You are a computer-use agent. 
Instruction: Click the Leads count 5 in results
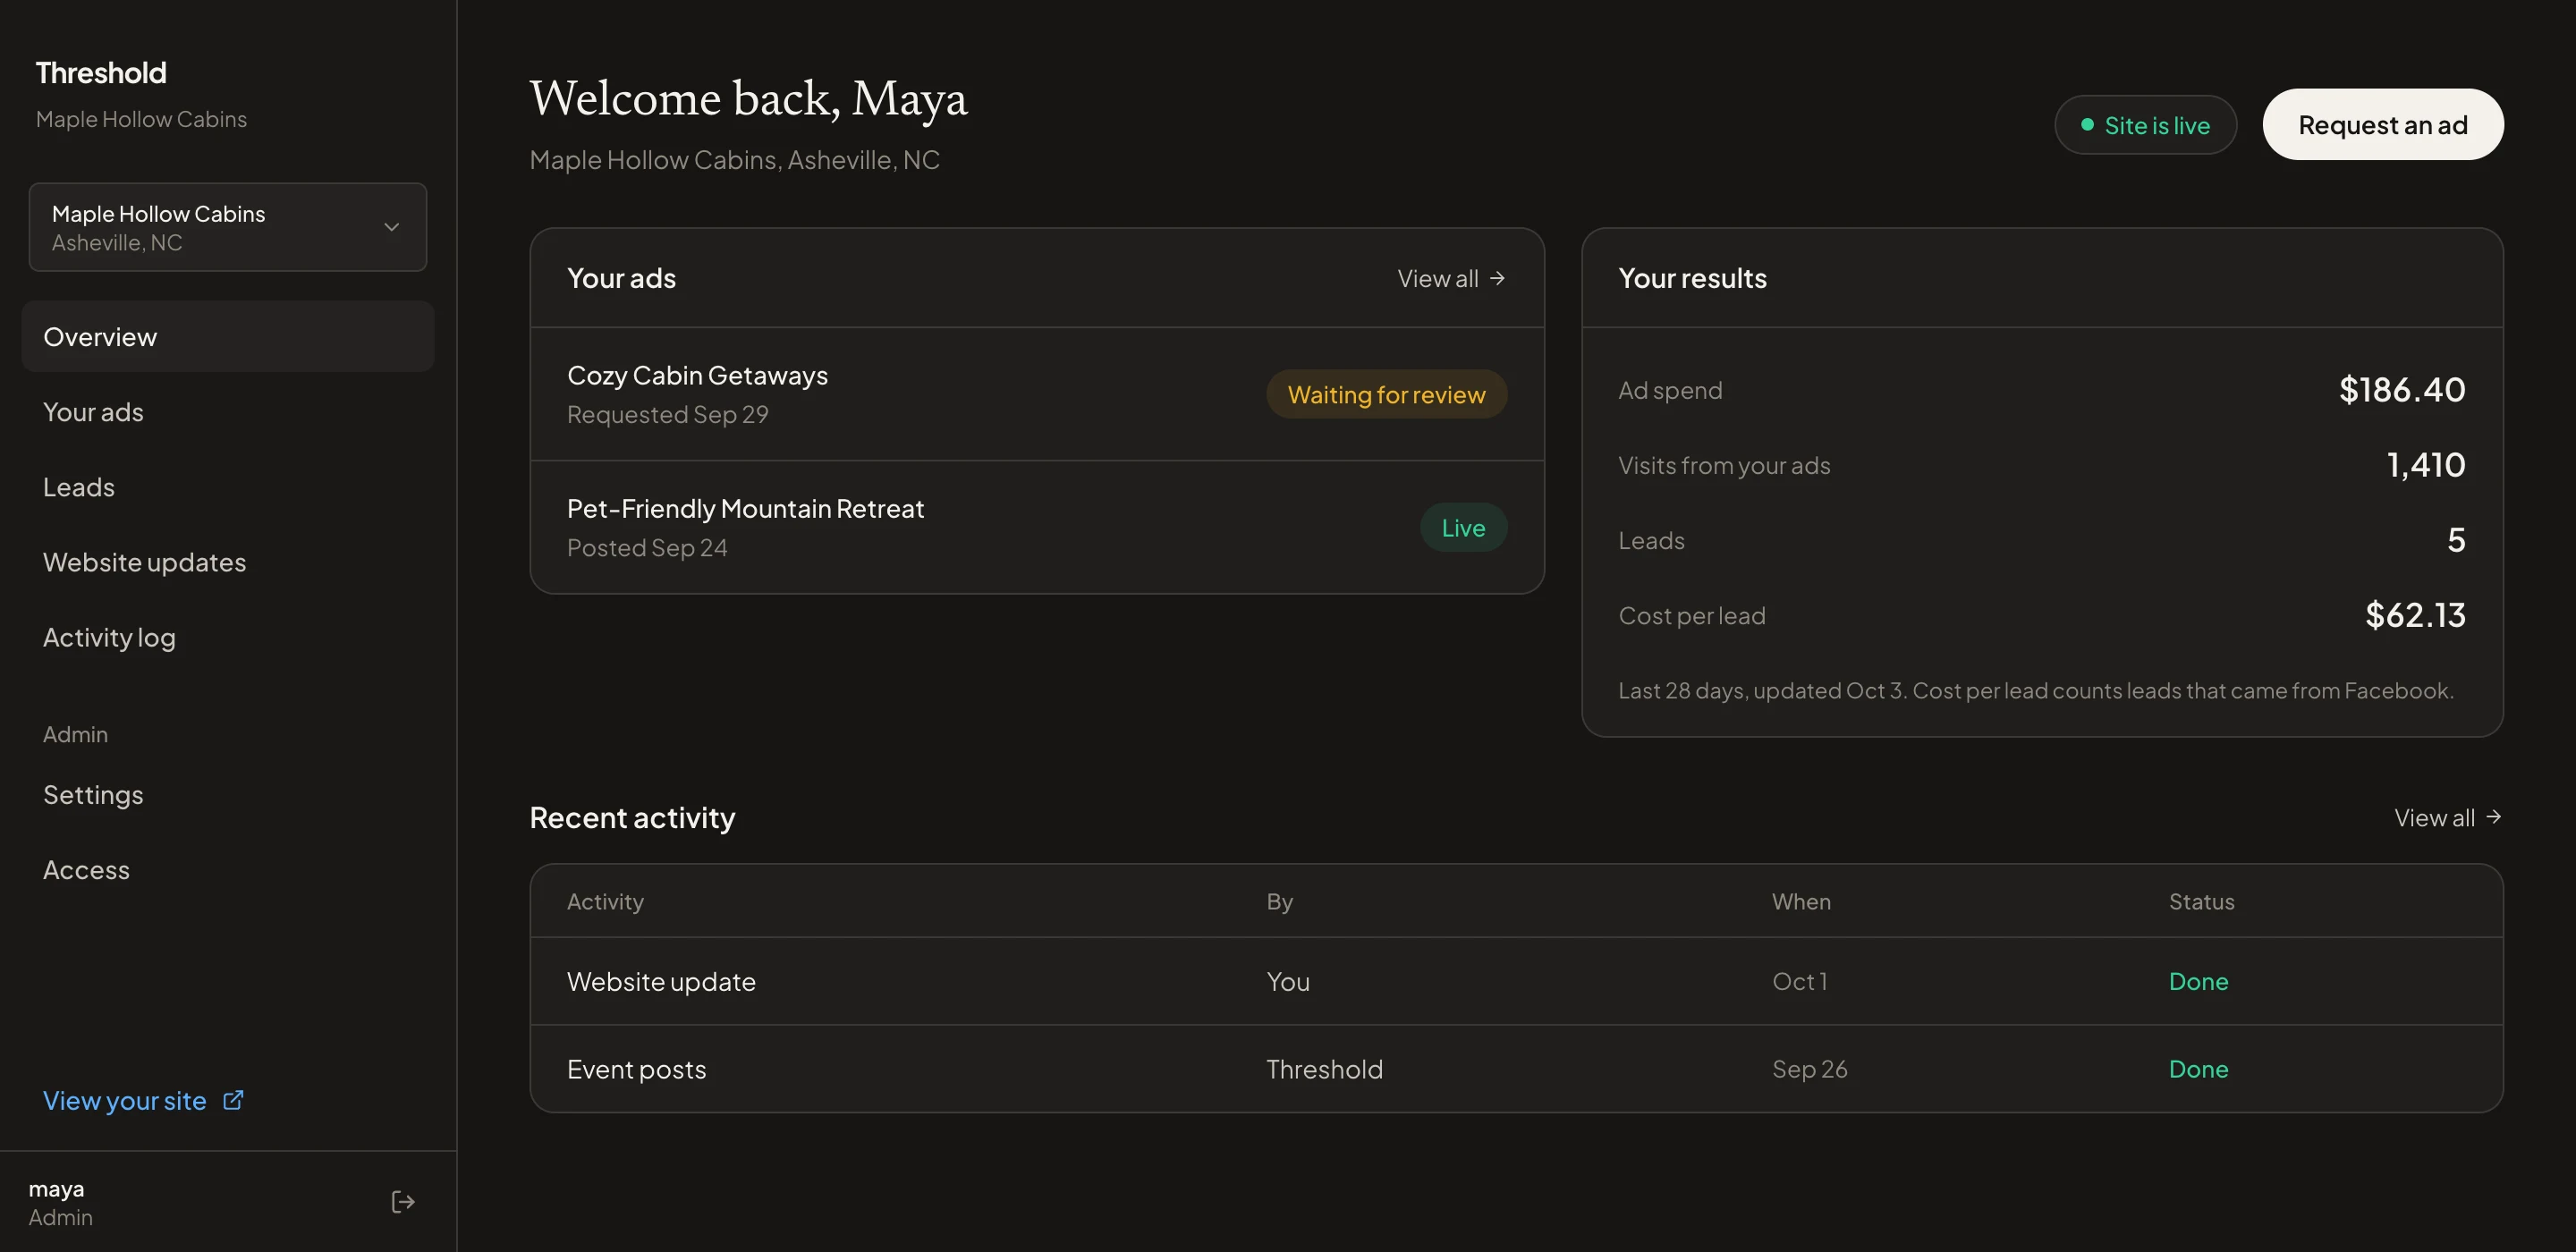click(x=2456, y=539)
